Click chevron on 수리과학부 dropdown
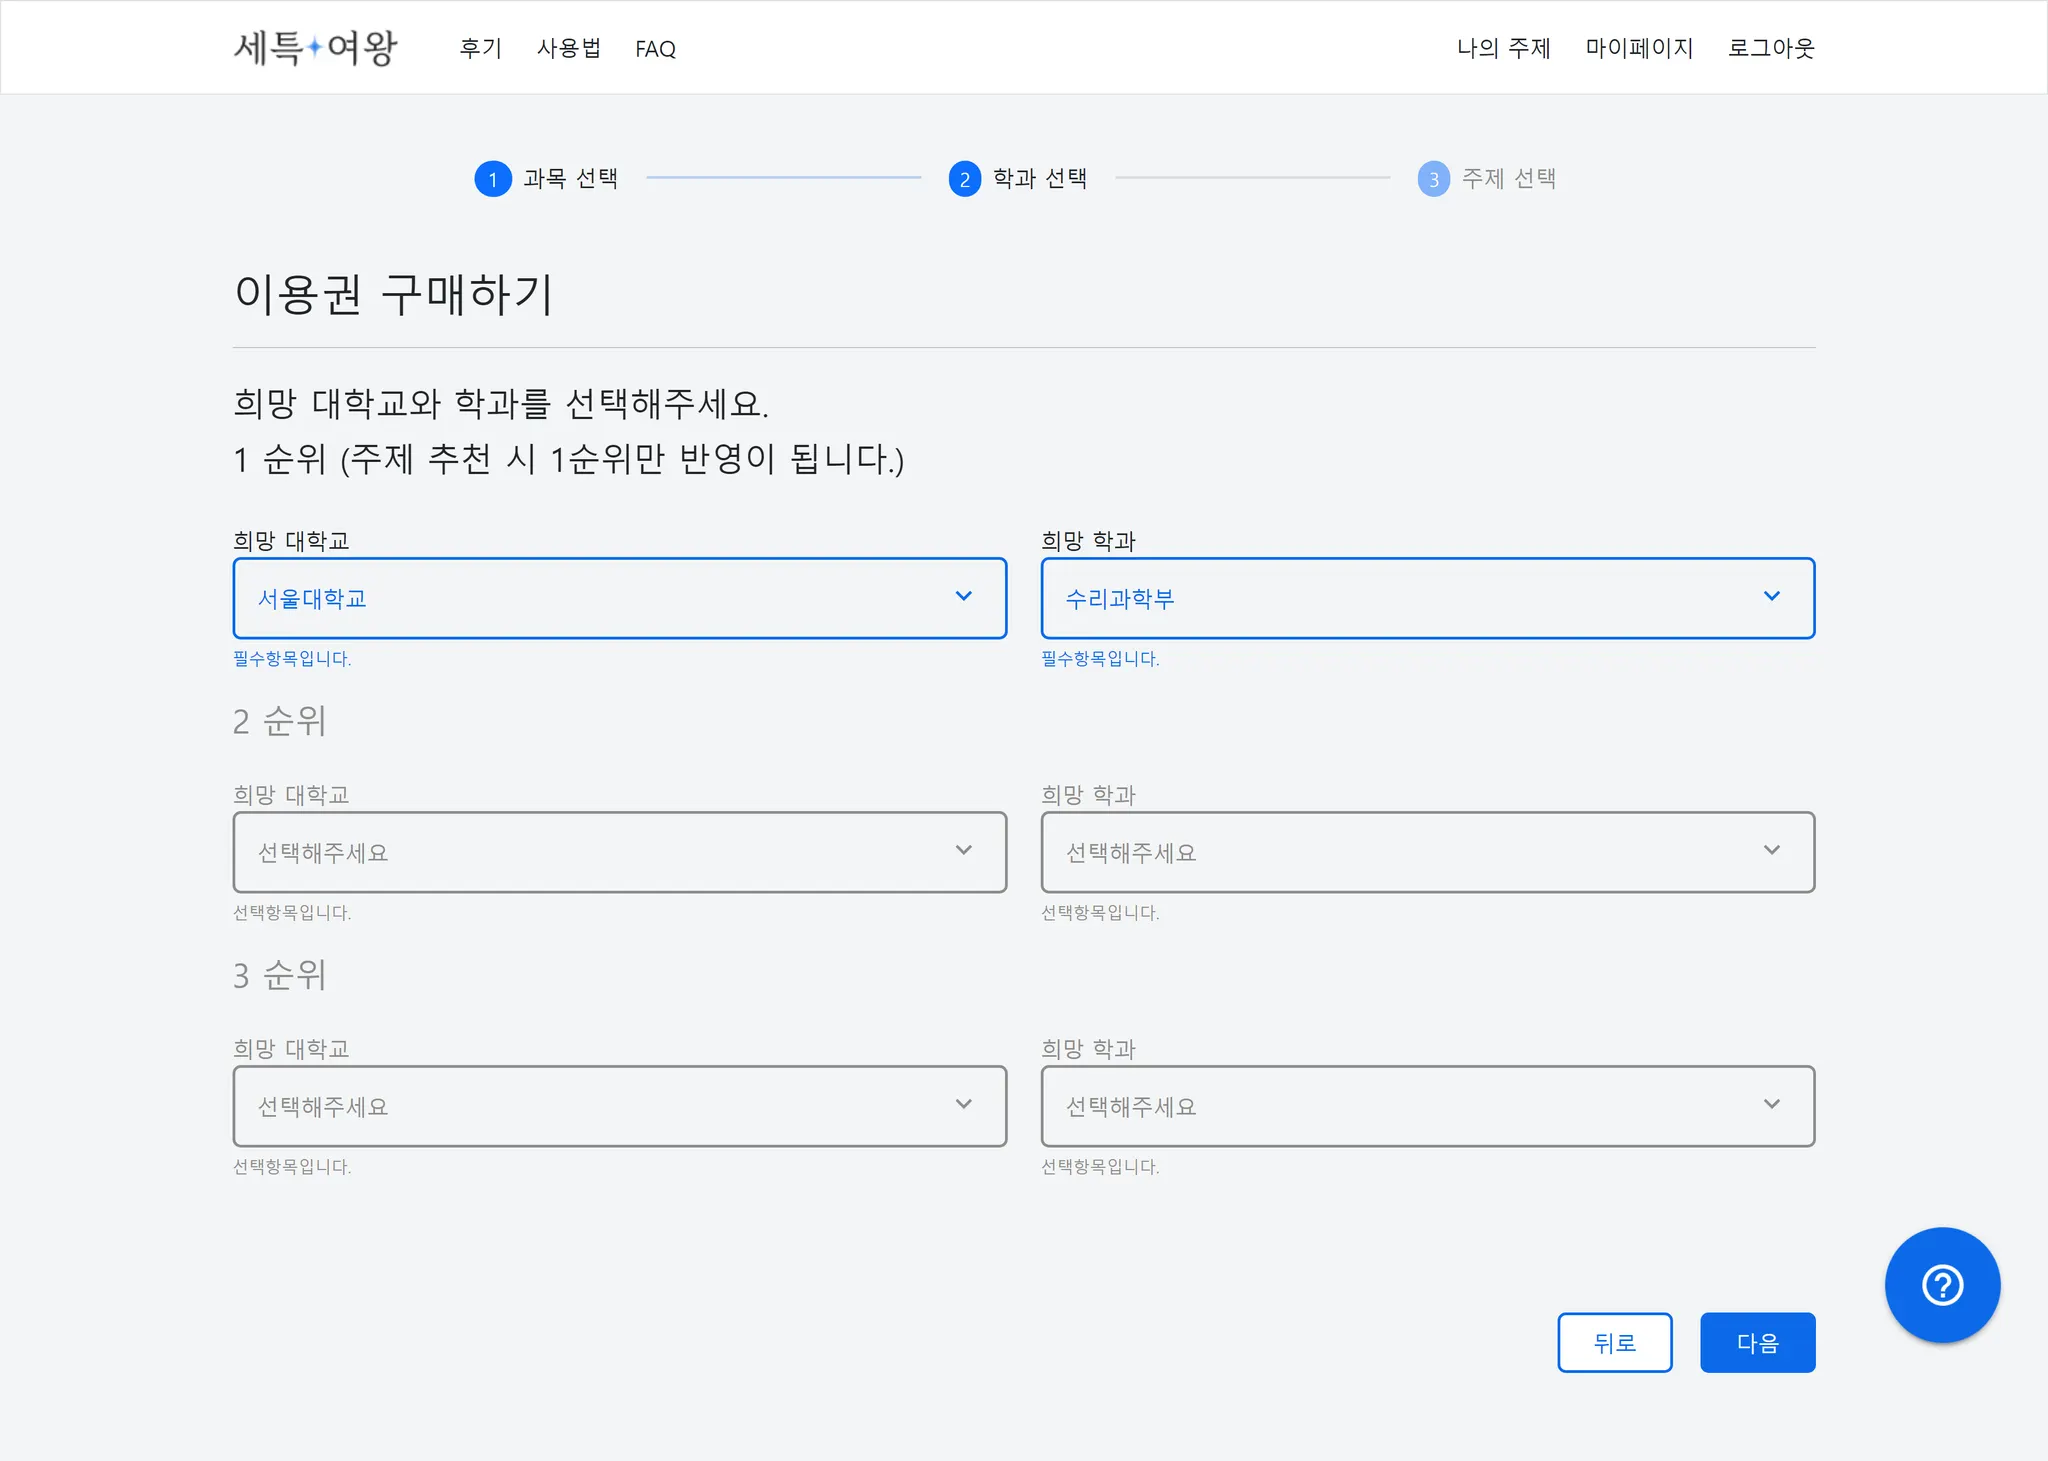The image size is (2048, 1461). 1771,597
